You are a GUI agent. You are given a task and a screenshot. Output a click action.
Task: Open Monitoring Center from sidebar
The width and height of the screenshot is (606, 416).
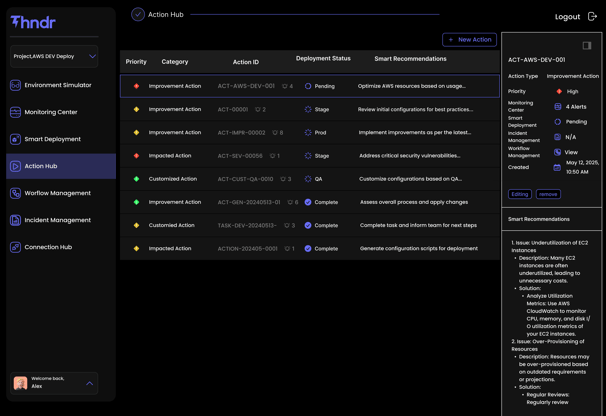click(x=51, y=112)
